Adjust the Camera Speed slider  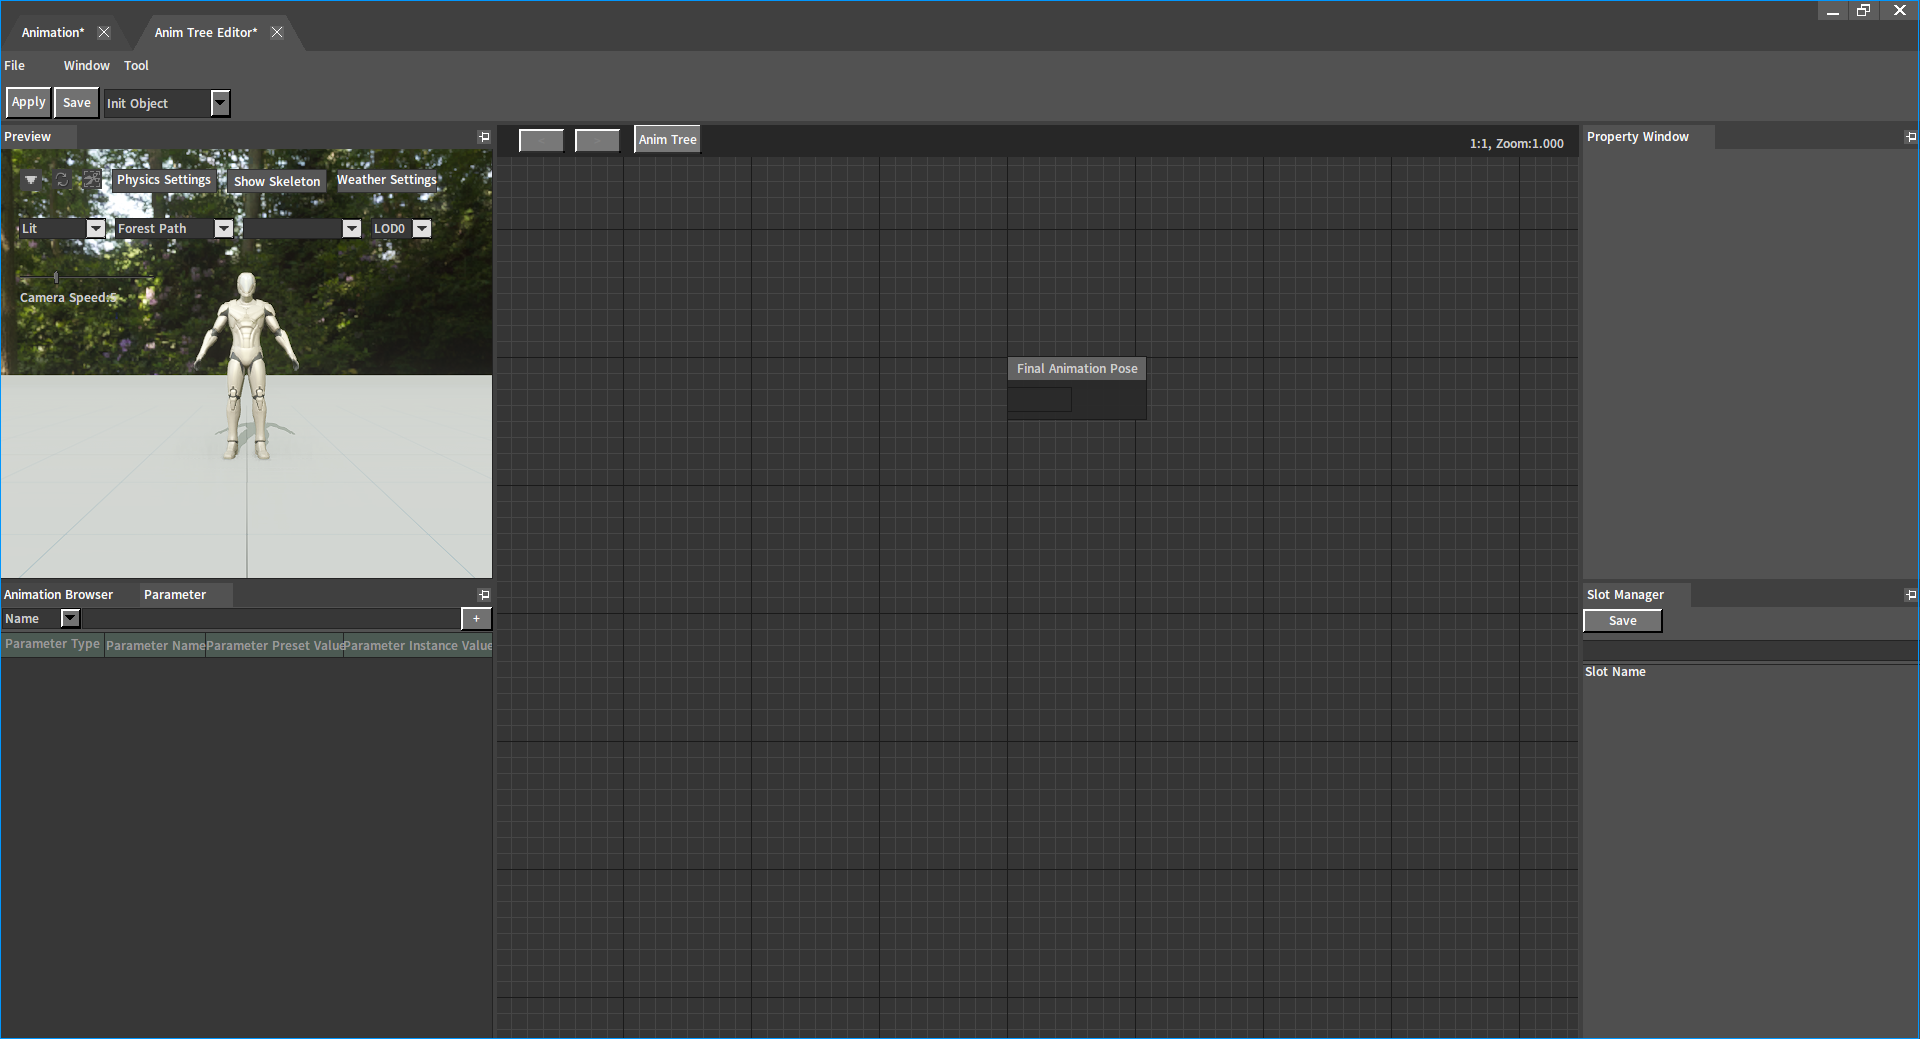point(56,277)
